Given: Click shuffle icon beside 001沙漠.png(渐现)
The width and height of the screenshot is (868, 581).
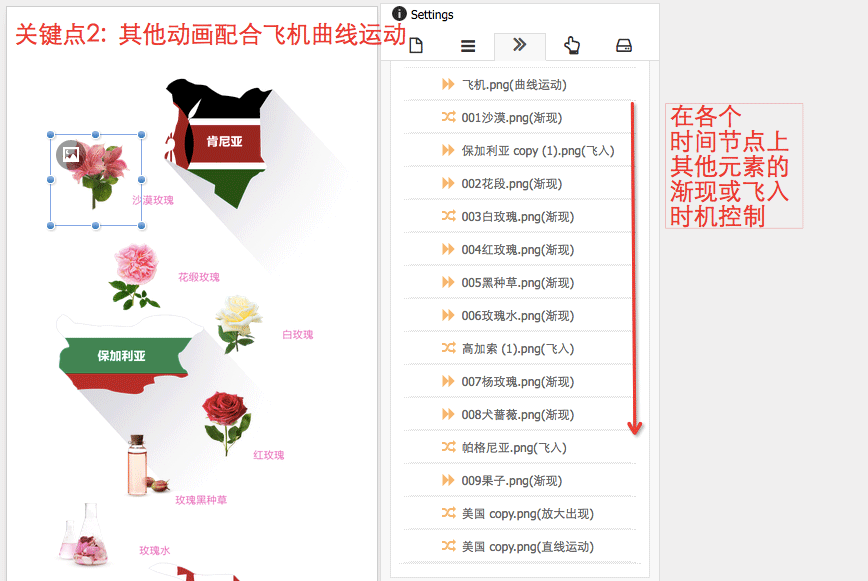Looking at the screenshot, I should click(x=448, y=117).
